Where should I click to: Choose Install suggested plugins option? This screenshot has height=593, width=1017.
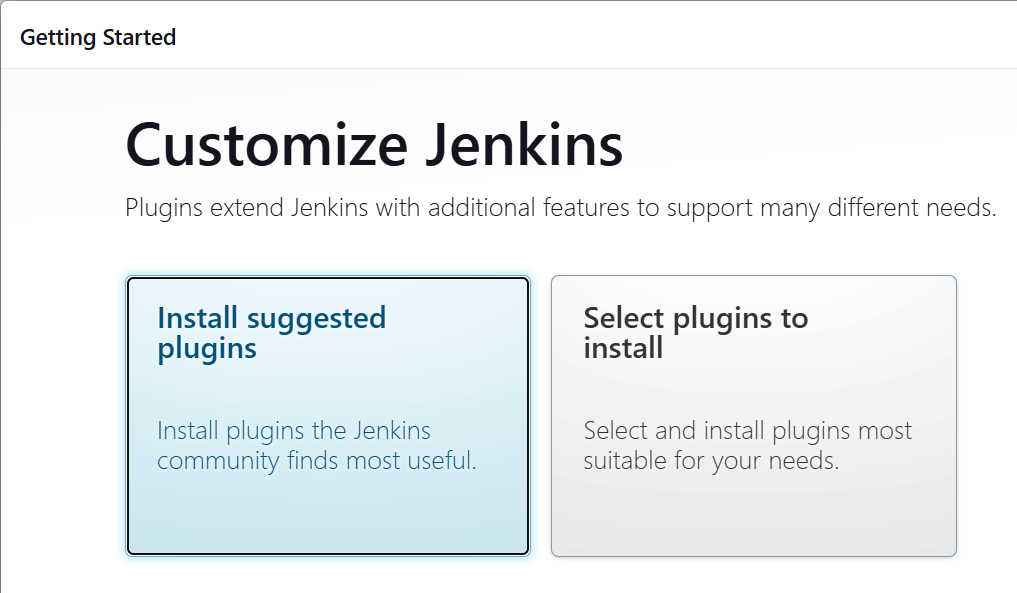[x=328, y=416]
